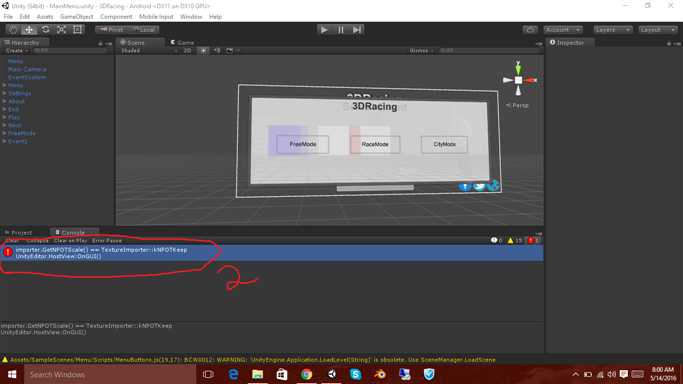The width and height of the screenshot is (683, 384).
Task: Open Shaded draw mode dropdown
Action: (148, 51)
